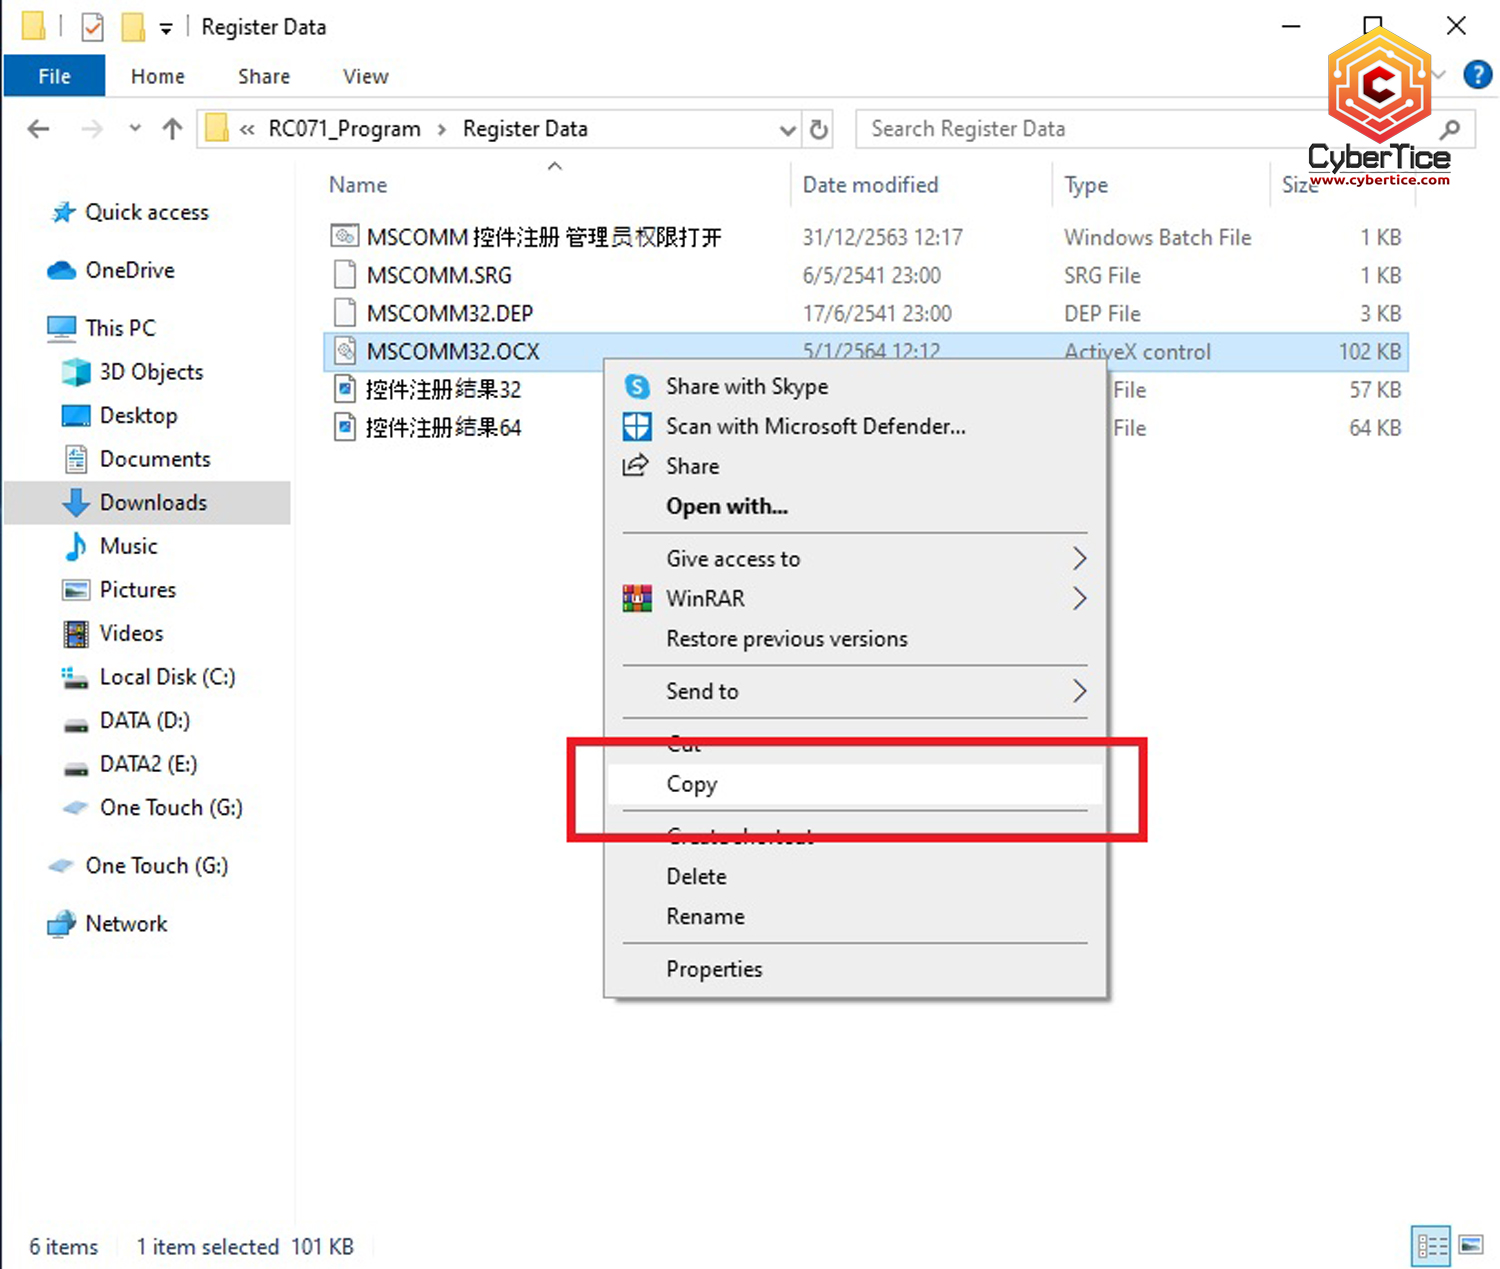The width and height of the screenshot is (1500, 1269).
Task: Open the View ribbon tab
Action: [x=365, y=76]
